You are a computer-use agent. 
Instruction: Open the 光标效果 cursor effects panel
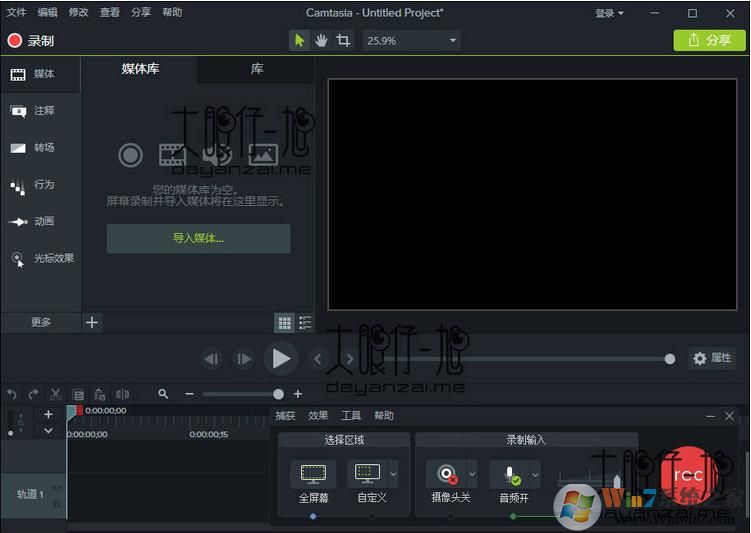42,259
